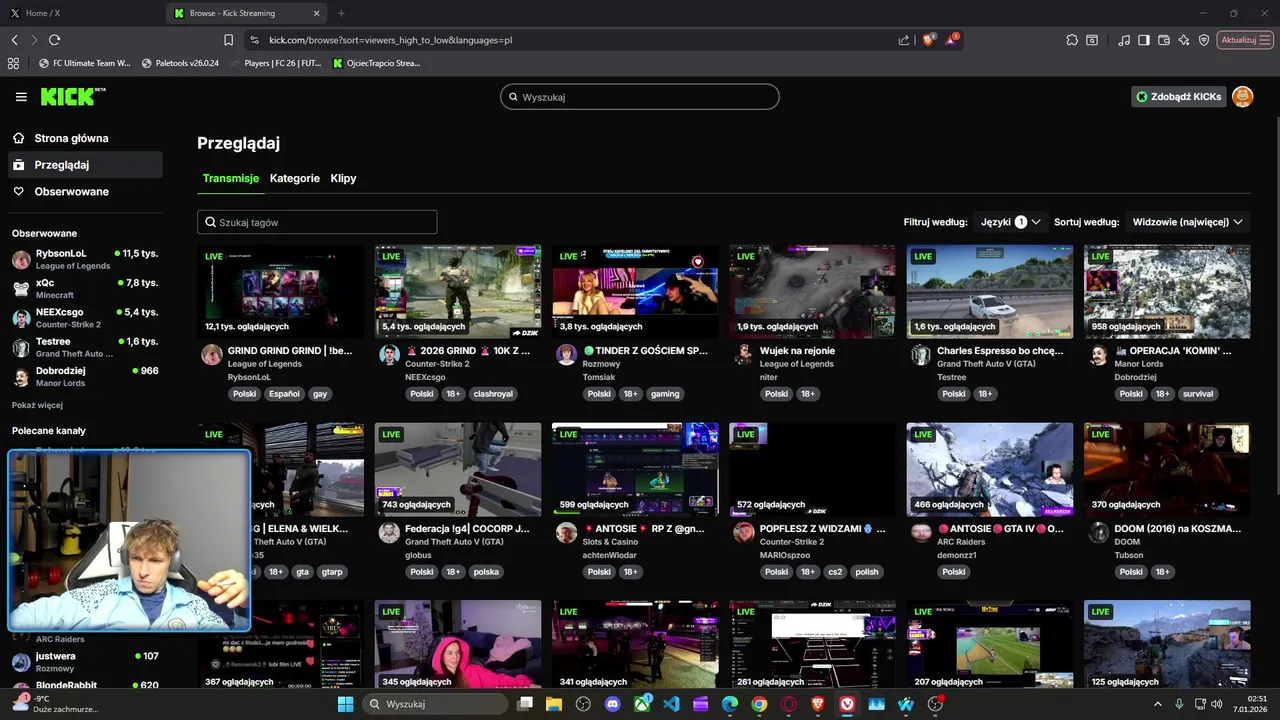Bookmark this page using the bookmark icon
The width and height of the screenshot is (1280, 720).
click(228, 40)
